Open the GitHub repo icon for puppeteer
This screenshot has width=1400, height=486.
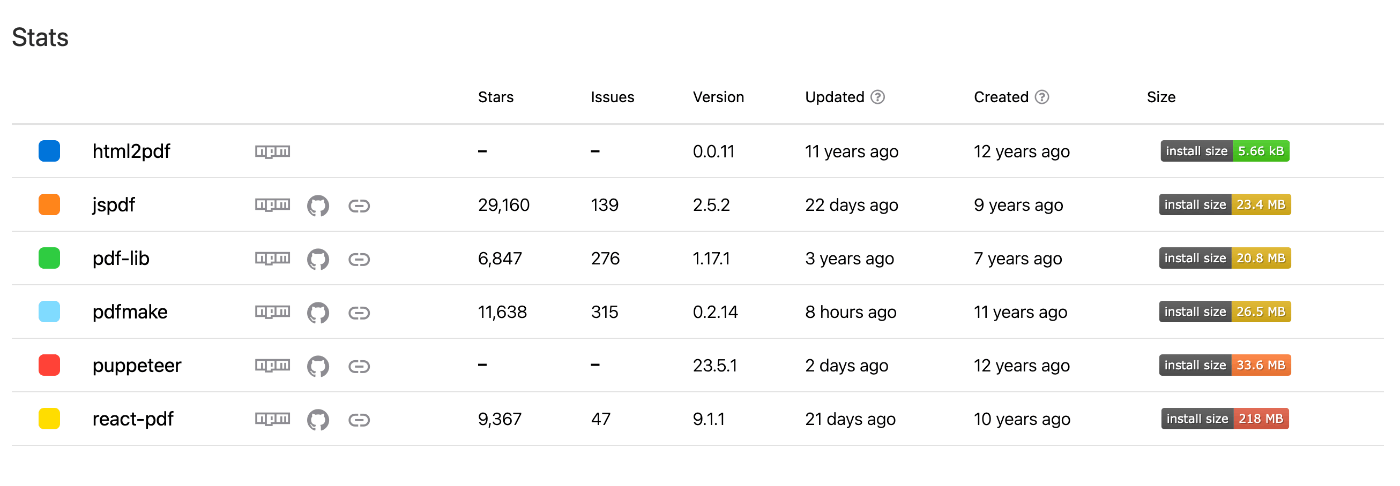(318, 366)
